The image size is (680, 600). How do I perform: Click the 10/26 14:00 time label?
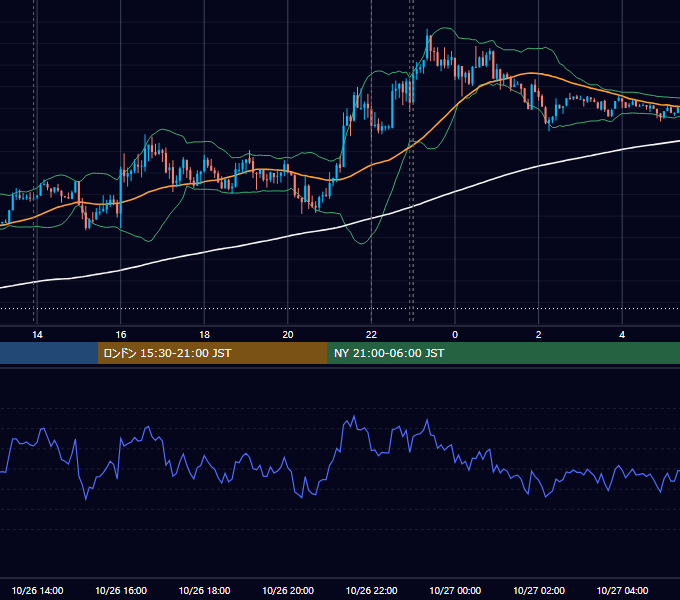coord(37,590)
